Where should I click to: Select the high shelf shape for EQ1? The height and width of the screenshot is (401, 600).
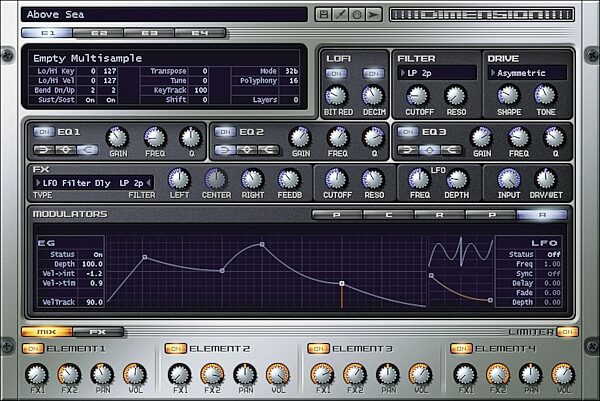pyautogui.click(x=88, y=150)
